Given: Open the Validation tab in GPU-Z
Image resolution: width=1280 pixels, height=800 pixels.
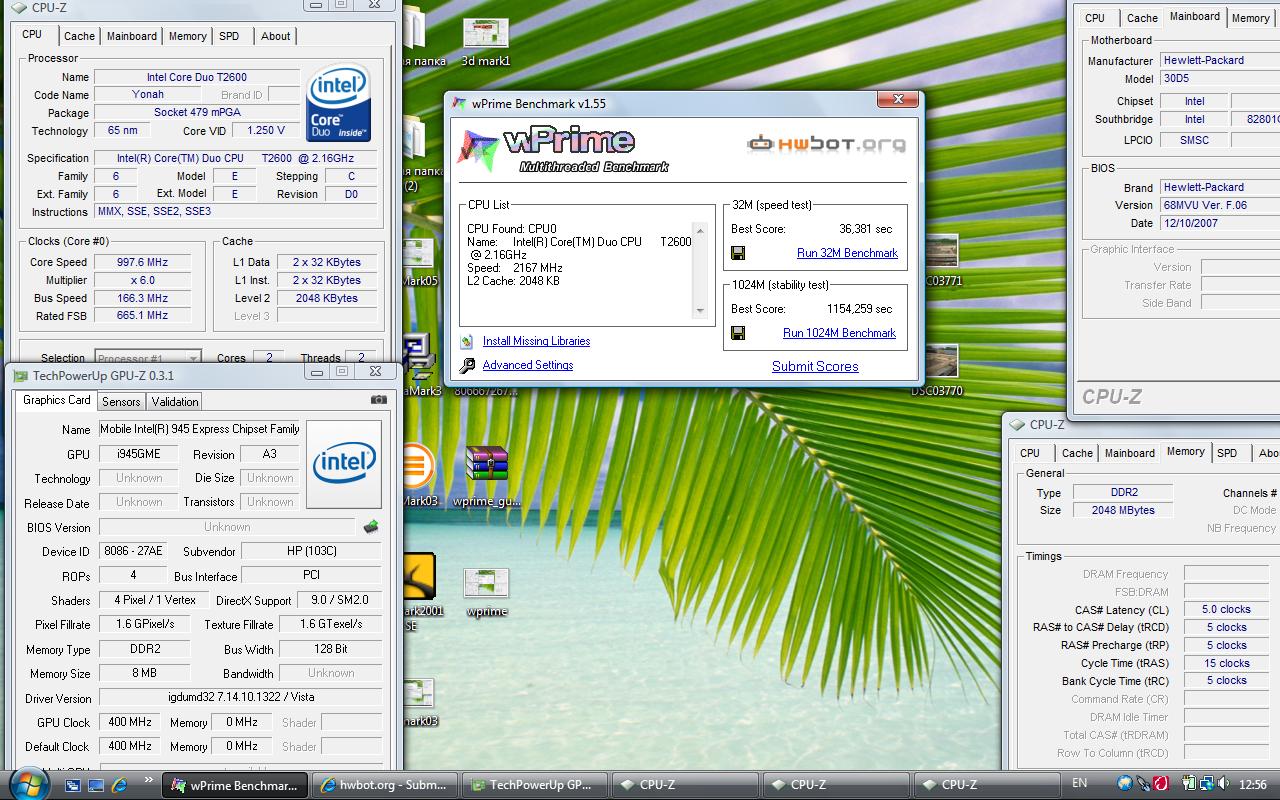Looking at the screenshot, I should [175, 402].
